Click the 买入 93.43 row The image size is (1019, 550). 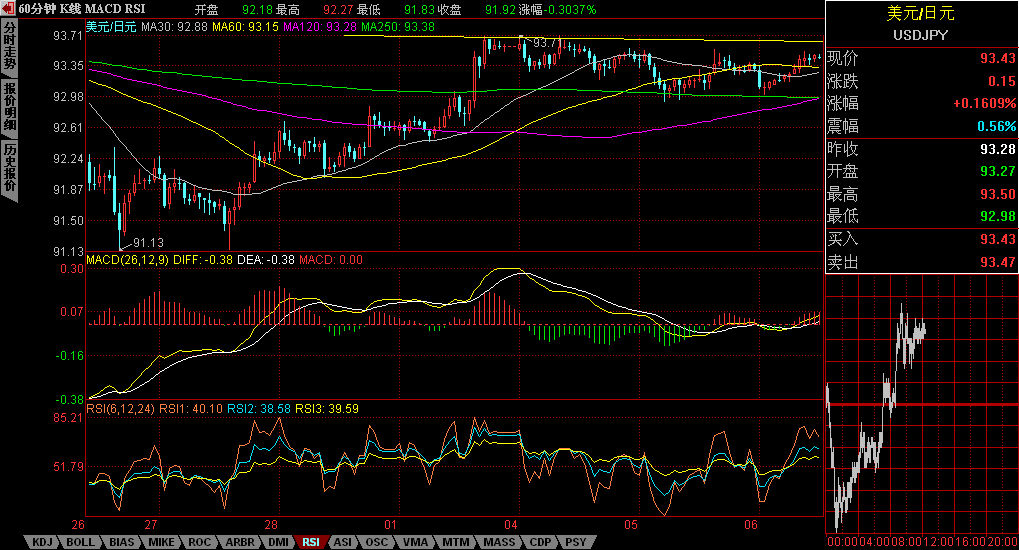(921, 239)
